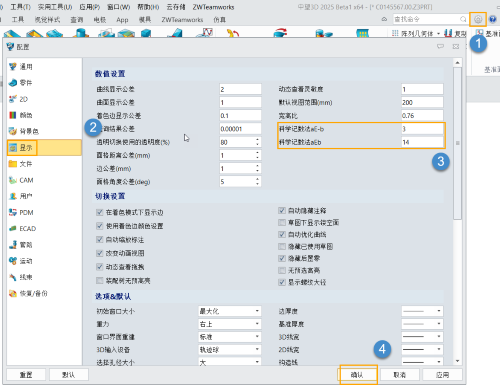Click the 曲线显示公差 input field
500x391 pixels.
click(x=240, y=89)
